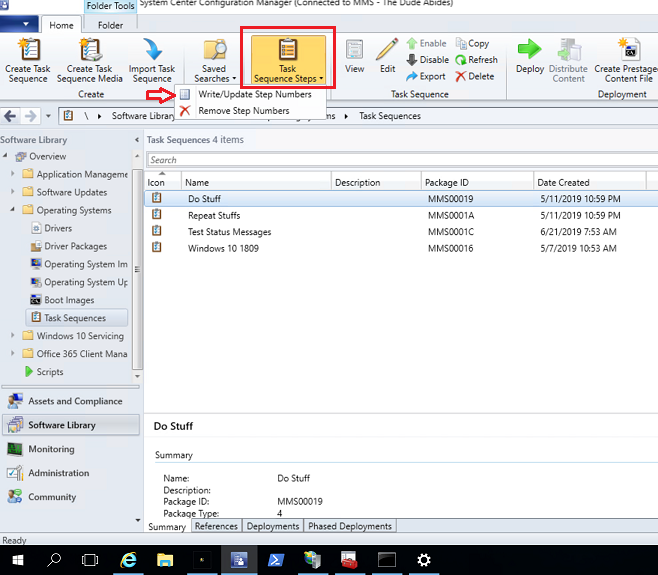Select Test Status Messages task sequence

click(x=401, y=232)
